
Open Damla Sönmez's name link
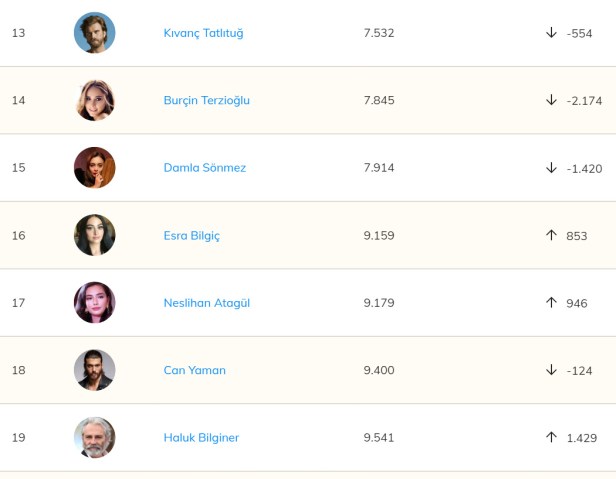(204, 168)
